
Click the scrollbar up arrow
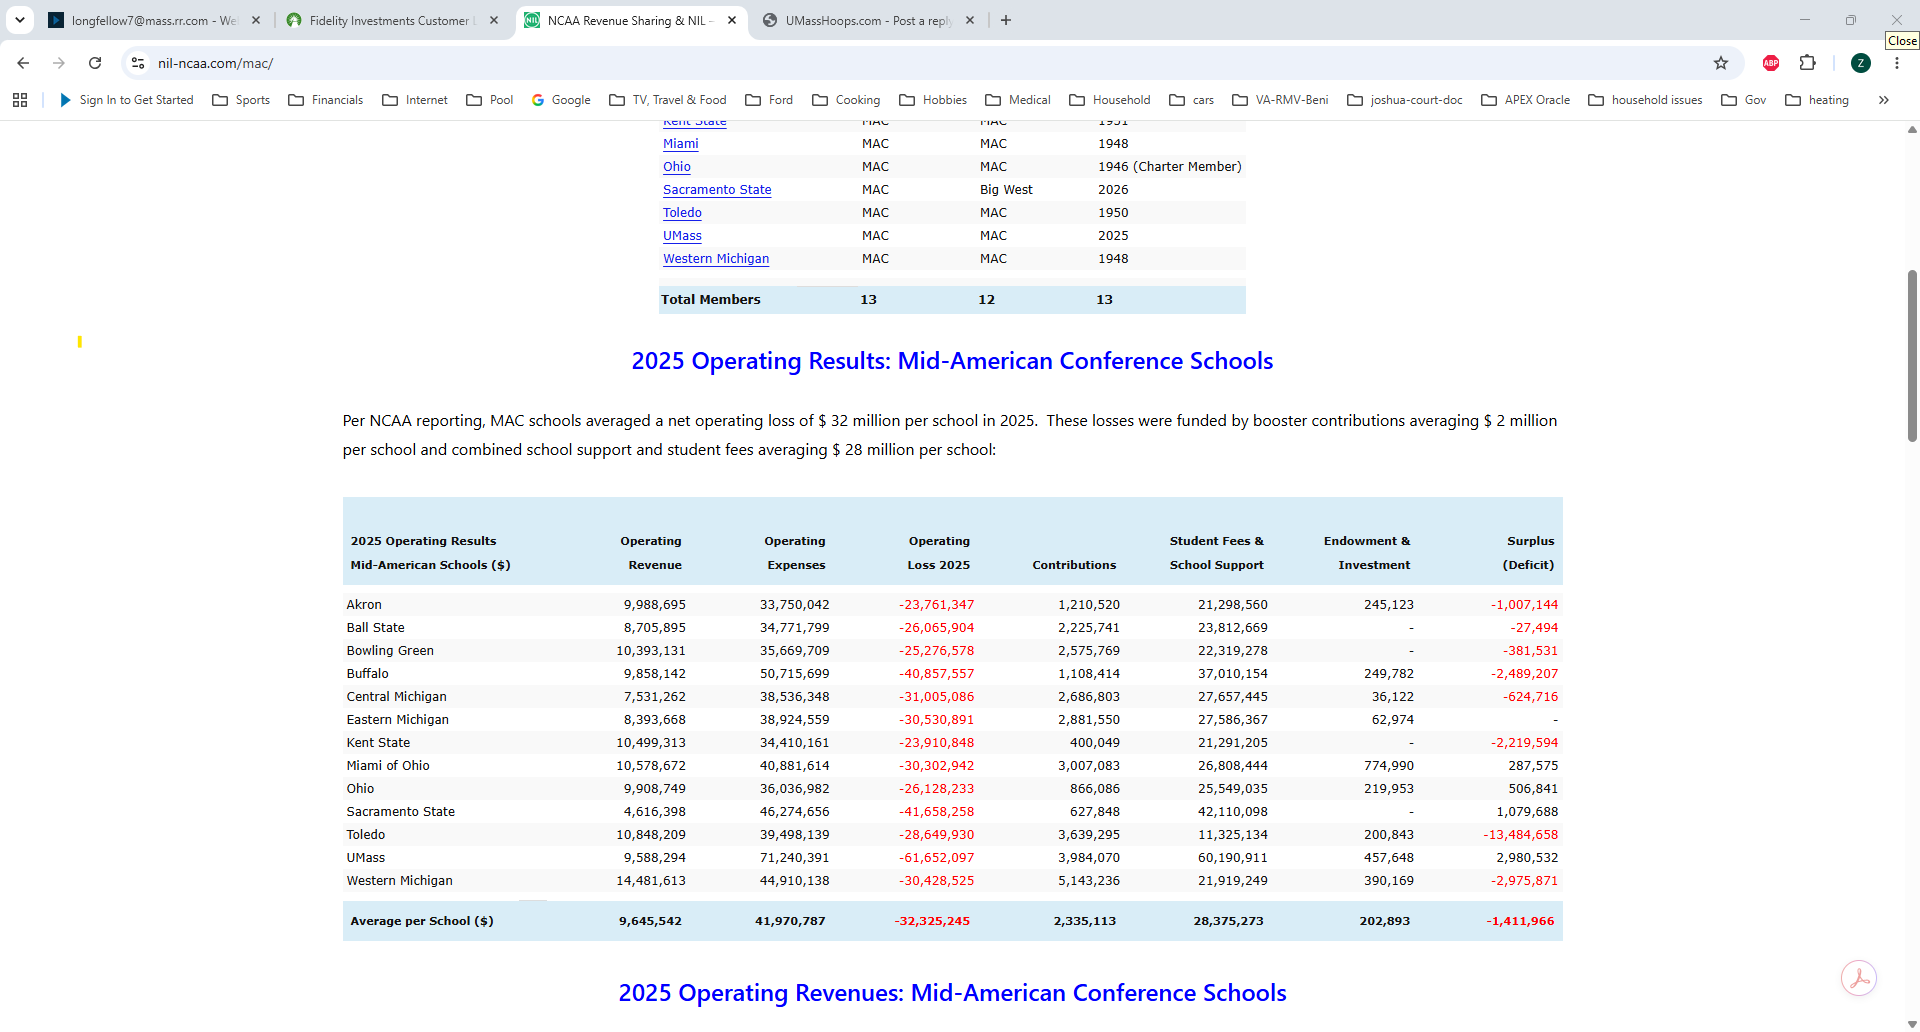pos(1912,130)
